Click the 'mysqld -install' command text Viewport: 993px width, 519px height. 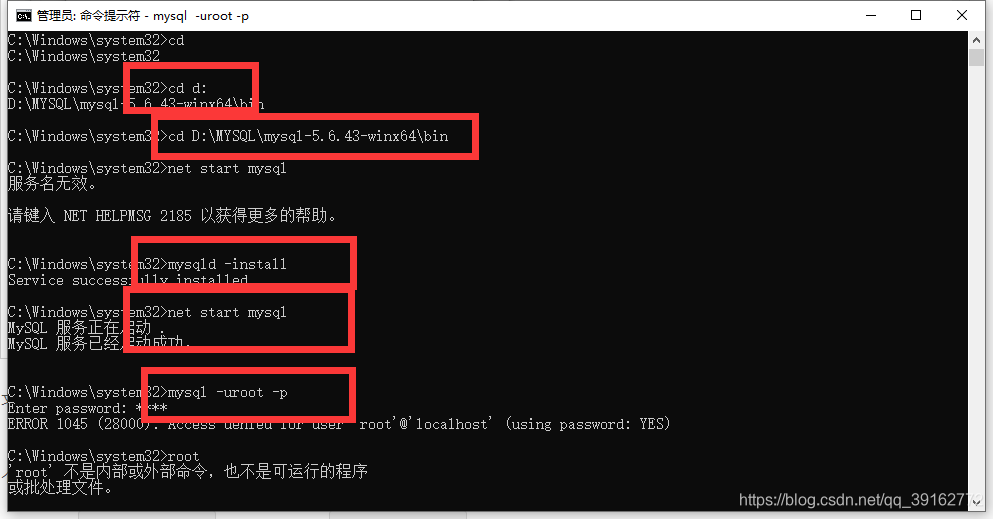227,264
